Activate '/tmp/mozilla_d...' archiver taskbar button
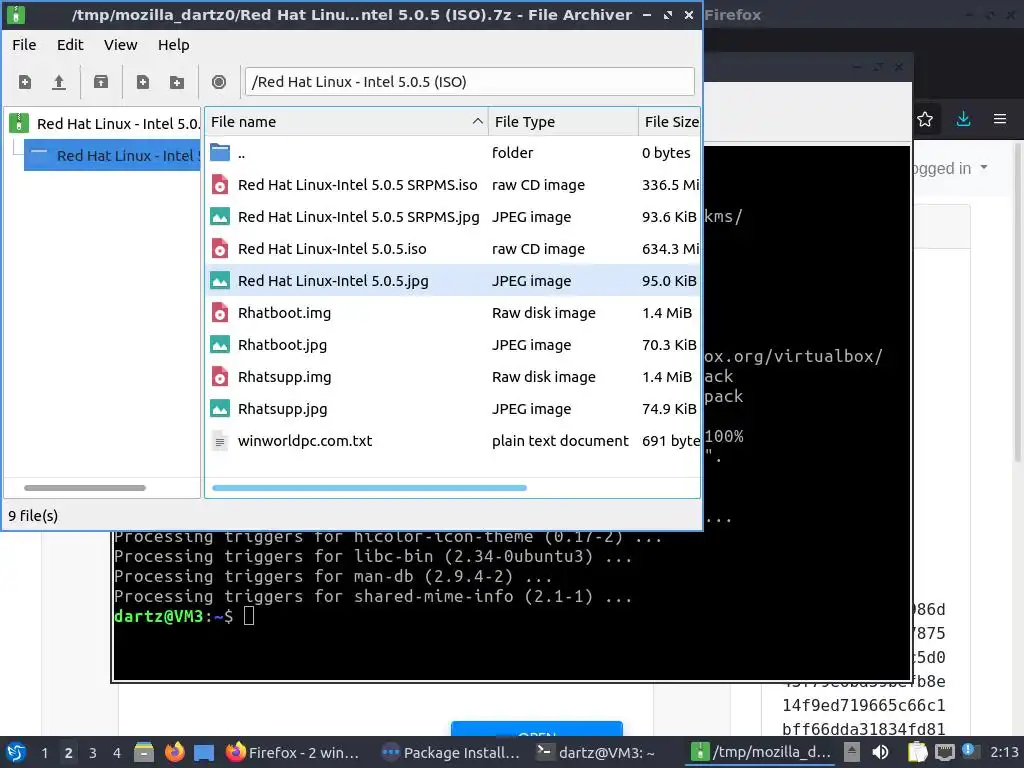1024x768 pixels. (761, 753)
